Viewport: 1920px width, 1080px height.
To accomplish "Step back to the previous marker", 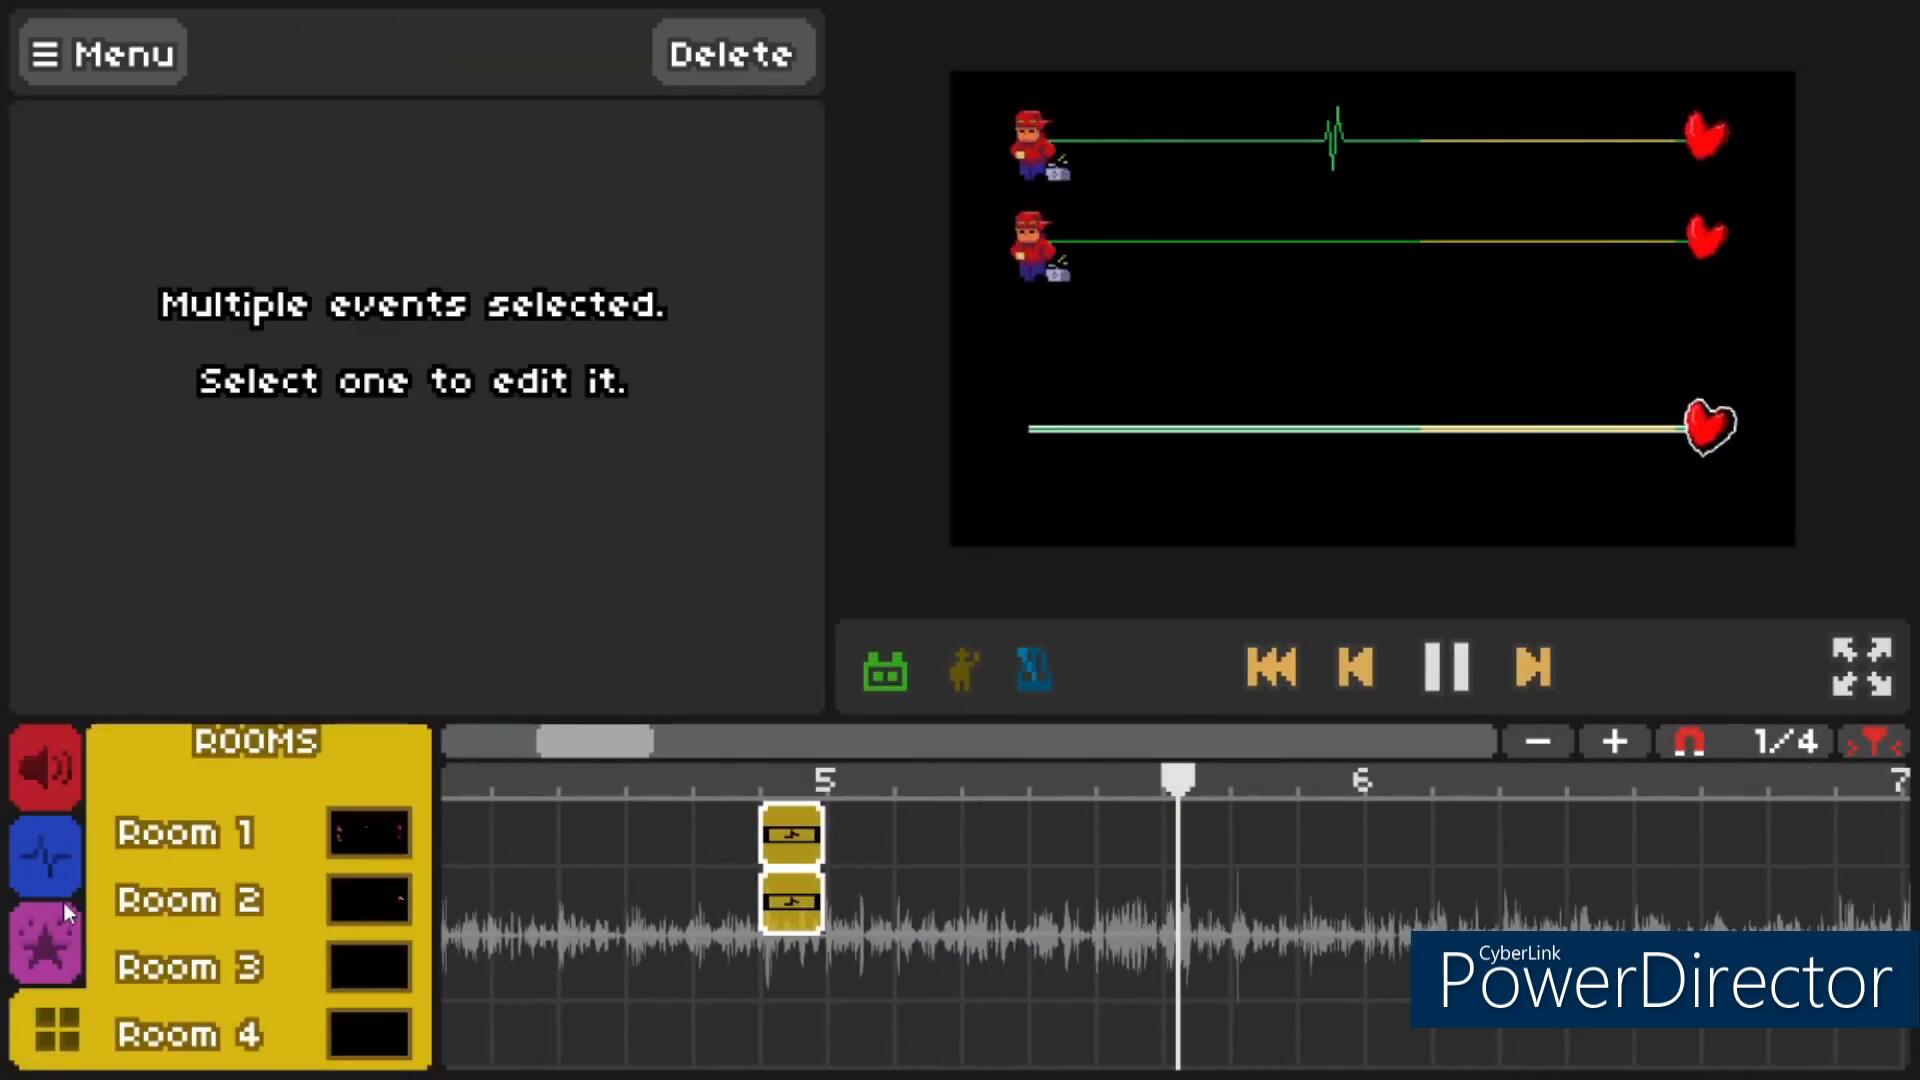I will (1356, 667).
